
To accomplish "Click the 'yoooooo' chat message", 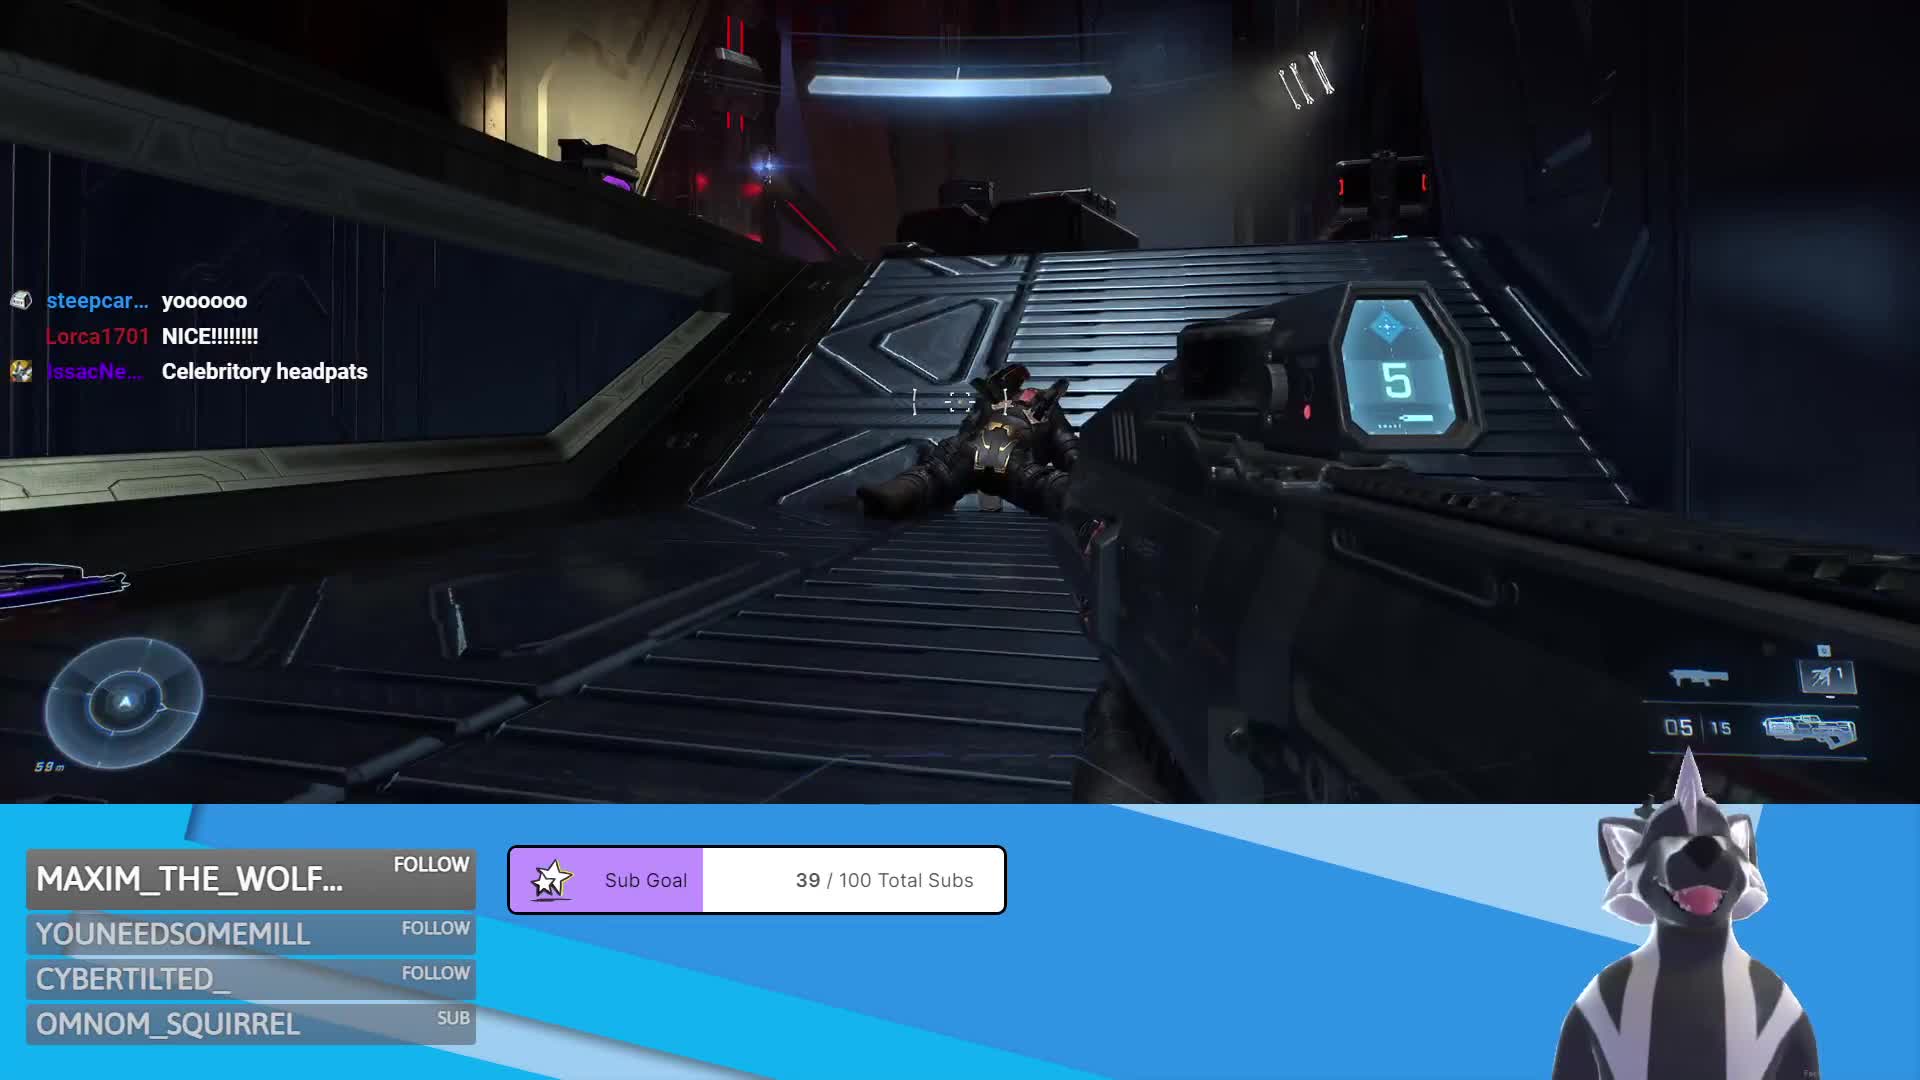I will point(204,301).
